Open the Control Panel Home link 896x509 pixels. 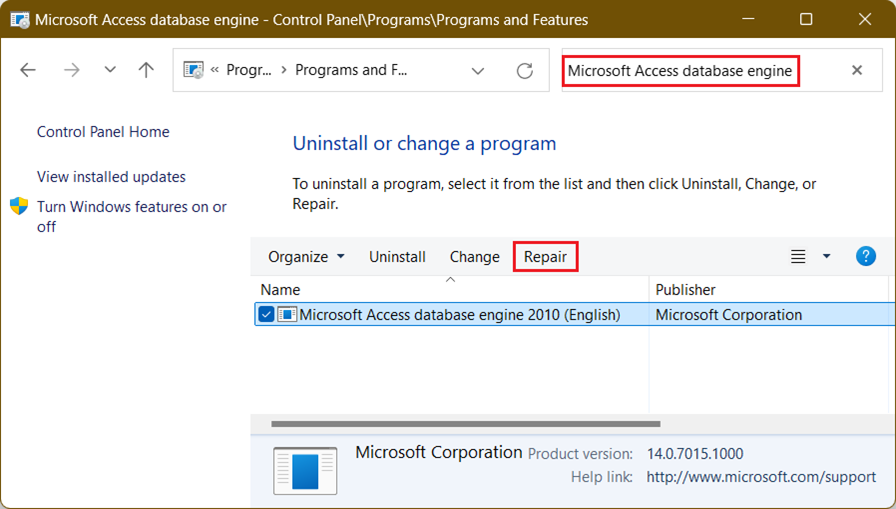103,132
